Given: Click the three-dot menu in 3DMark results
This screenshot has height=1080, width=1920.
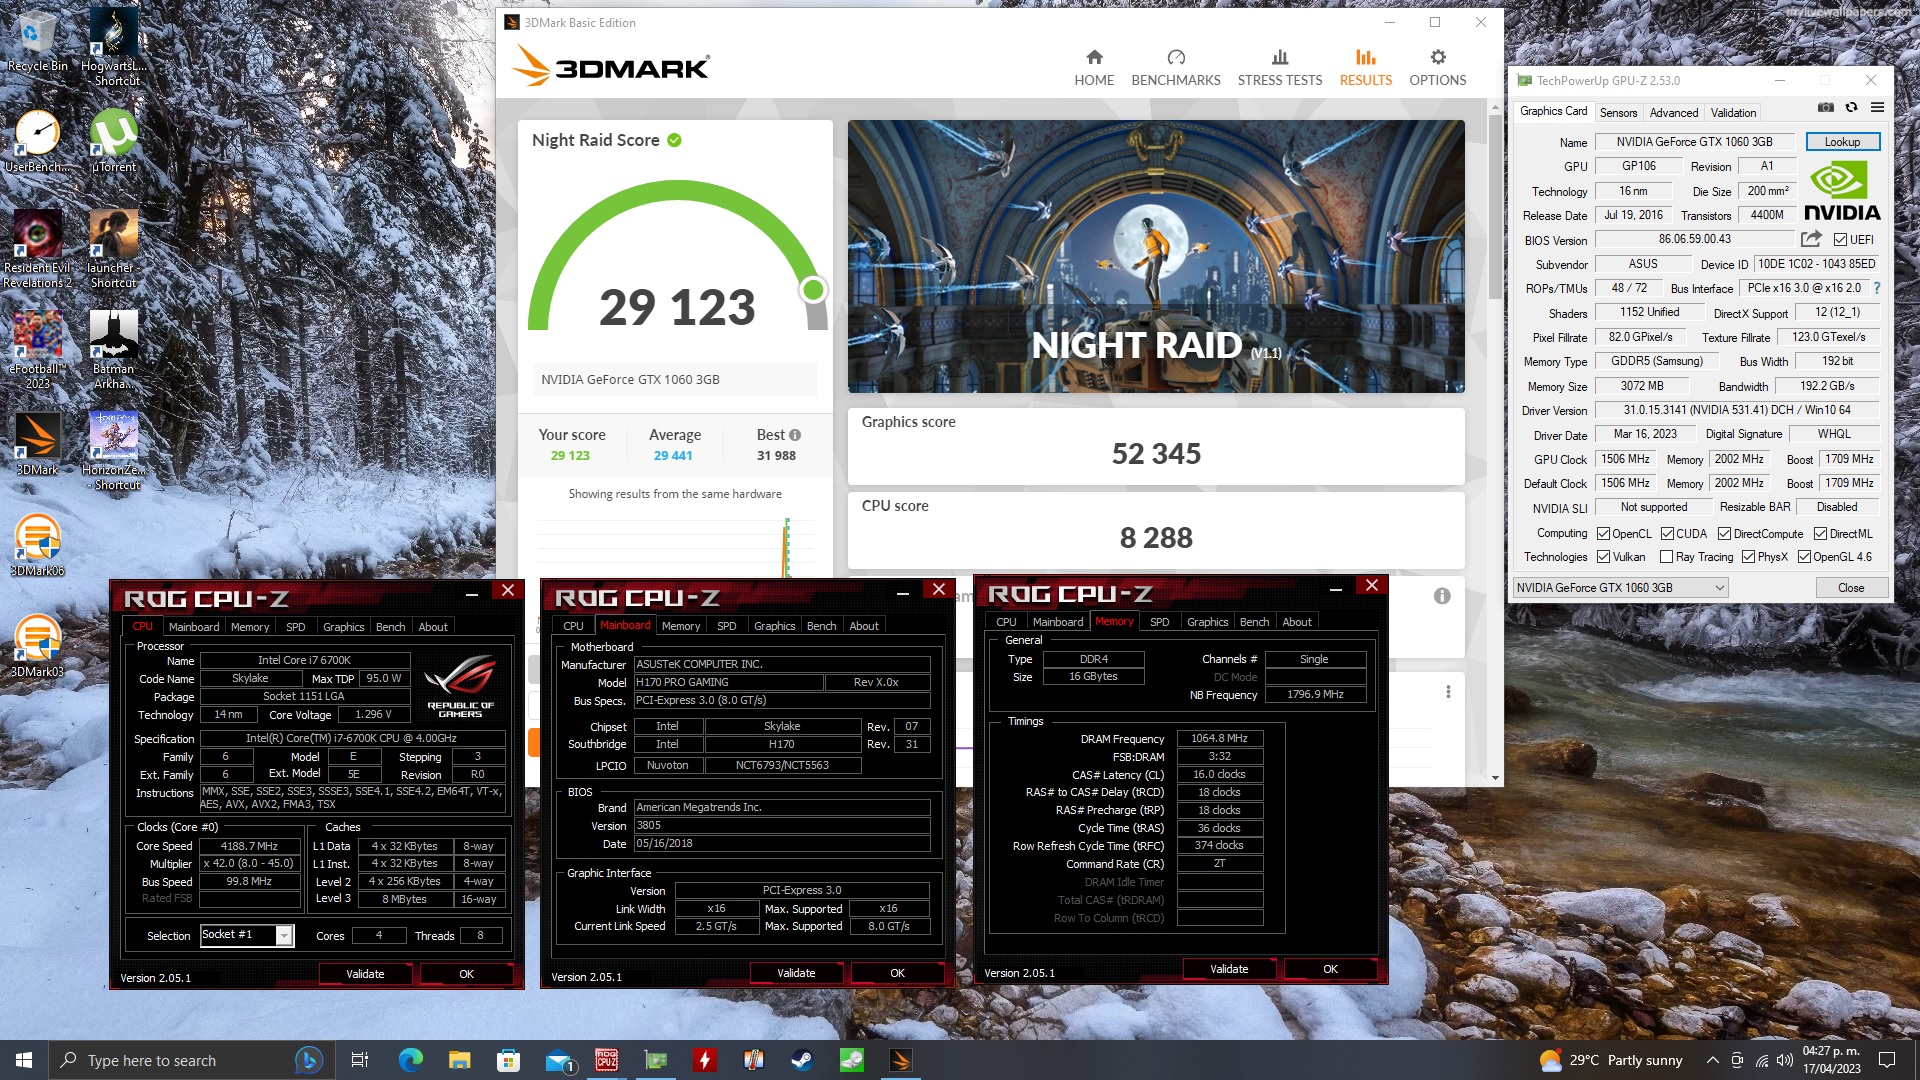Looking at the screenshot, I should 1448,692.
